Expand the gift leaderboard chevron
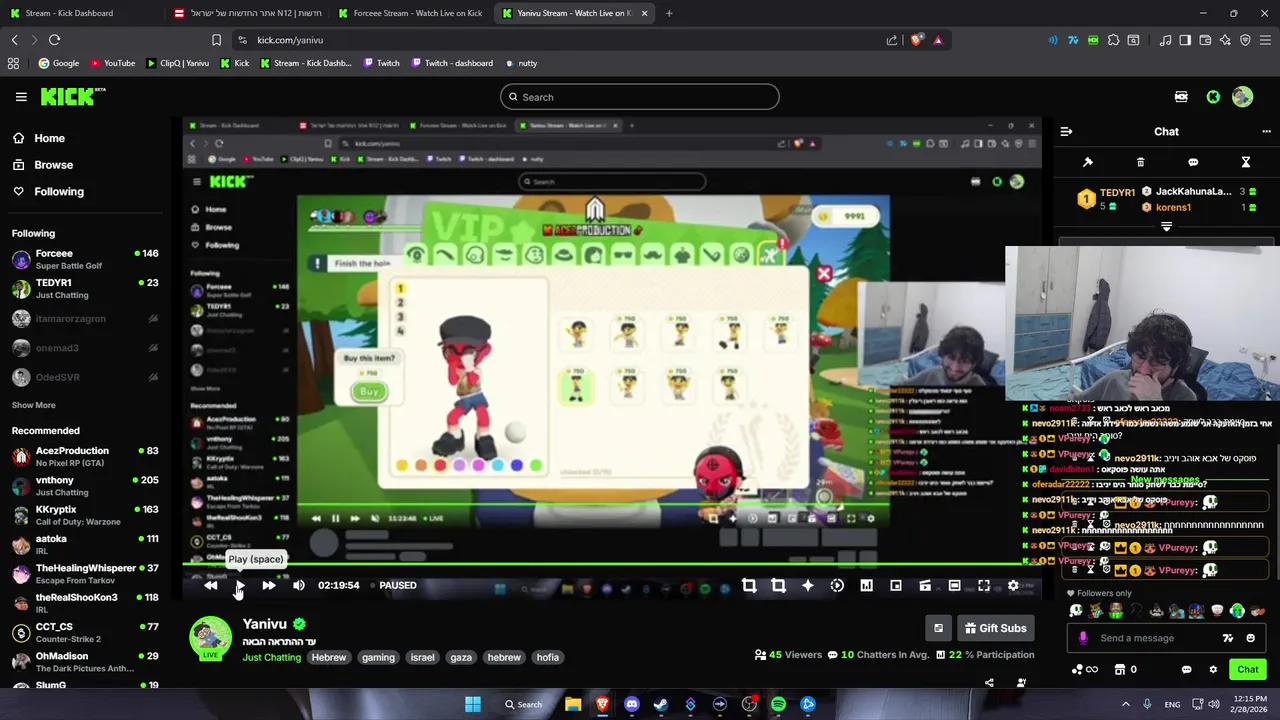 1166,227
